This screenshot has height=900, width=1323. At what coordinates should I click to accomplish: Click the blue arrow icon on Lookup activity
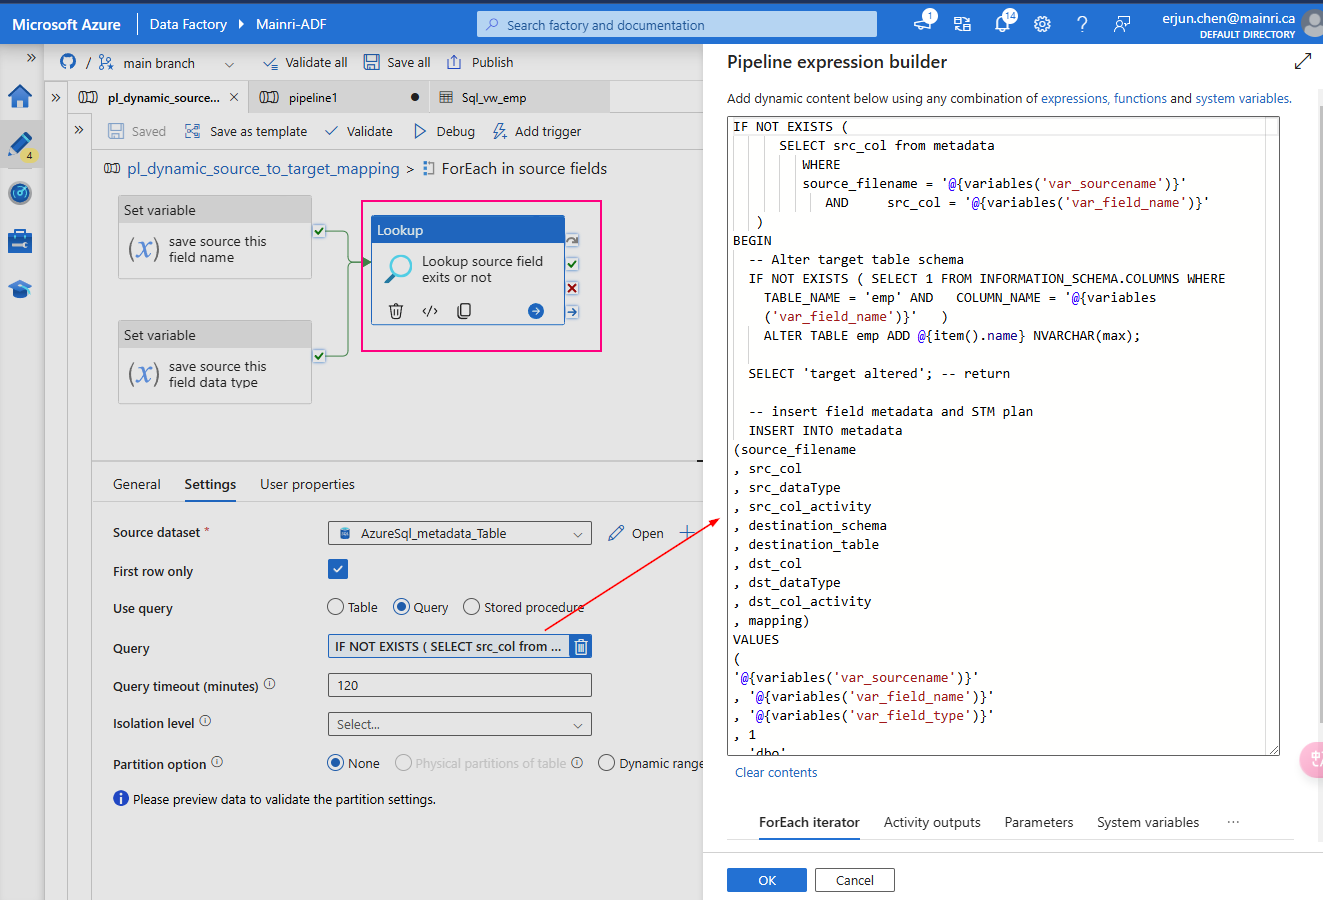pyautogui.click(x=533, y=311)
